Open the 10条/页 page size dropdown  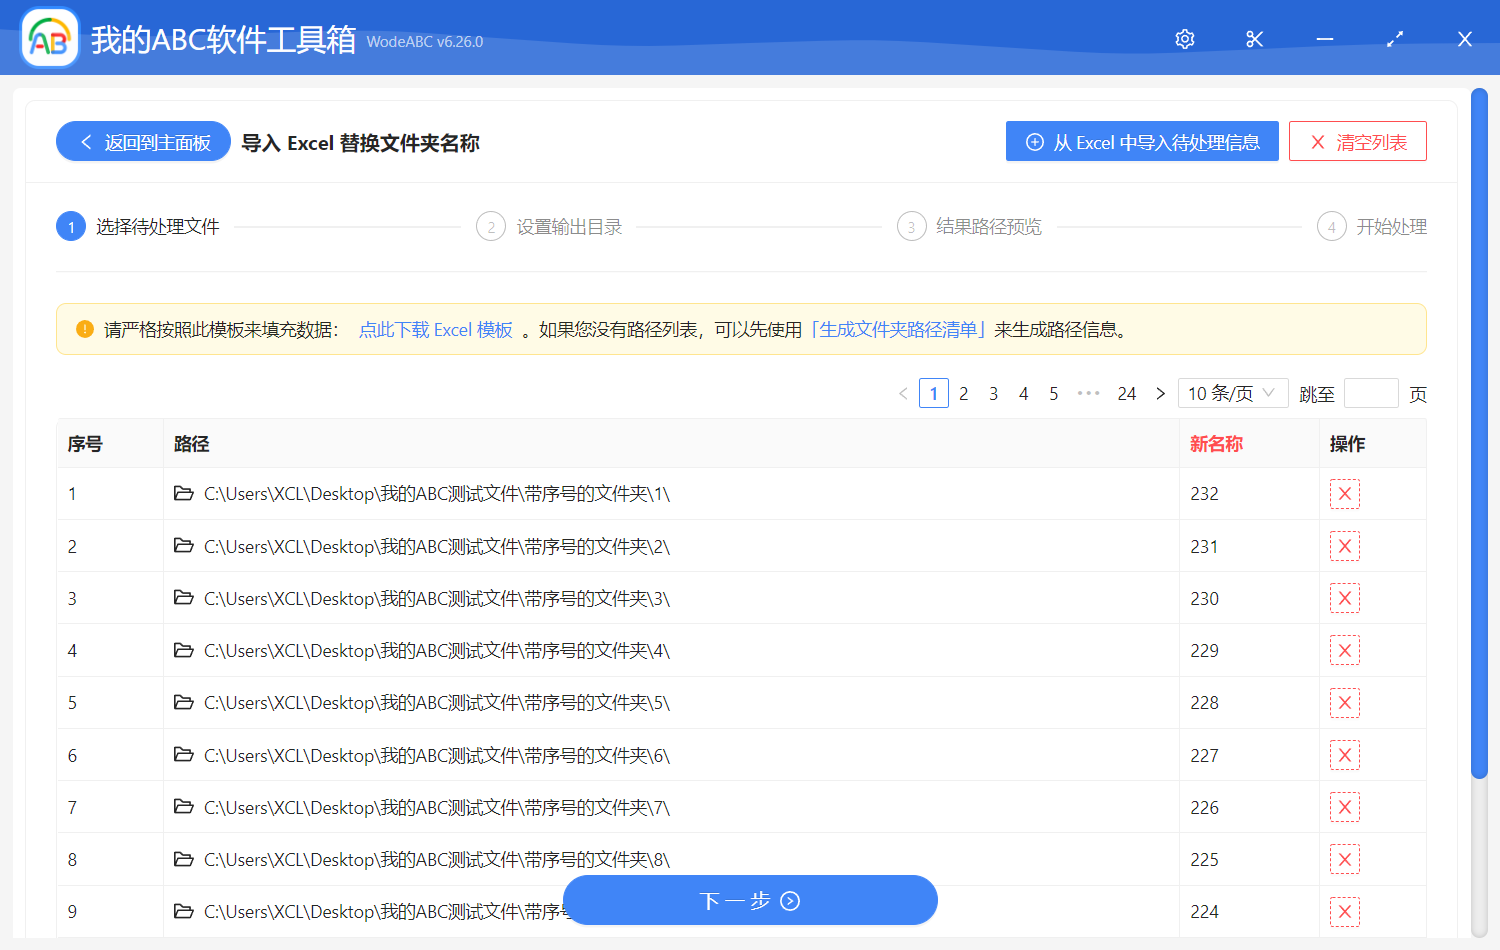1232,393
